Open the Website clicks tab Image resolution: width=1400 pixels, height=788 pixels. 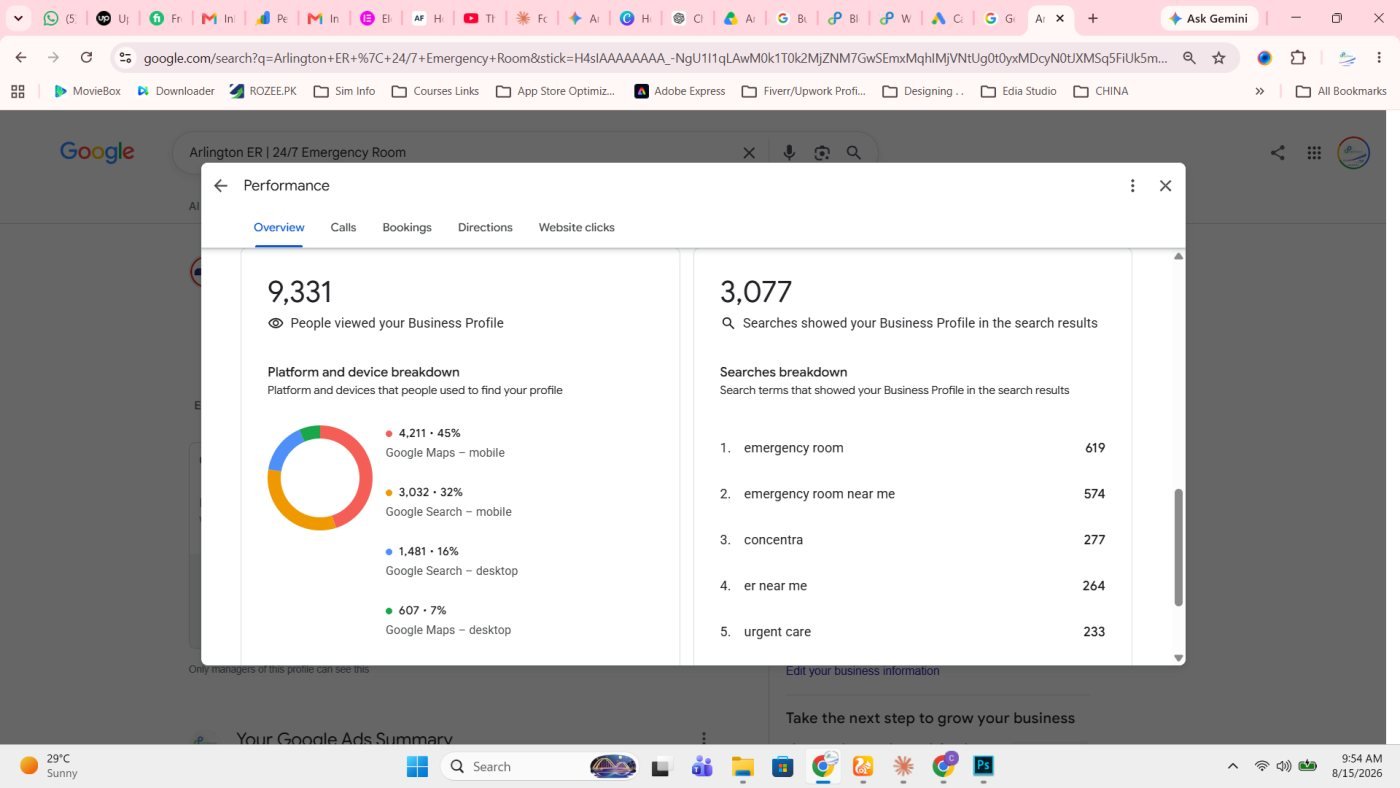click(x=576, y=227)
